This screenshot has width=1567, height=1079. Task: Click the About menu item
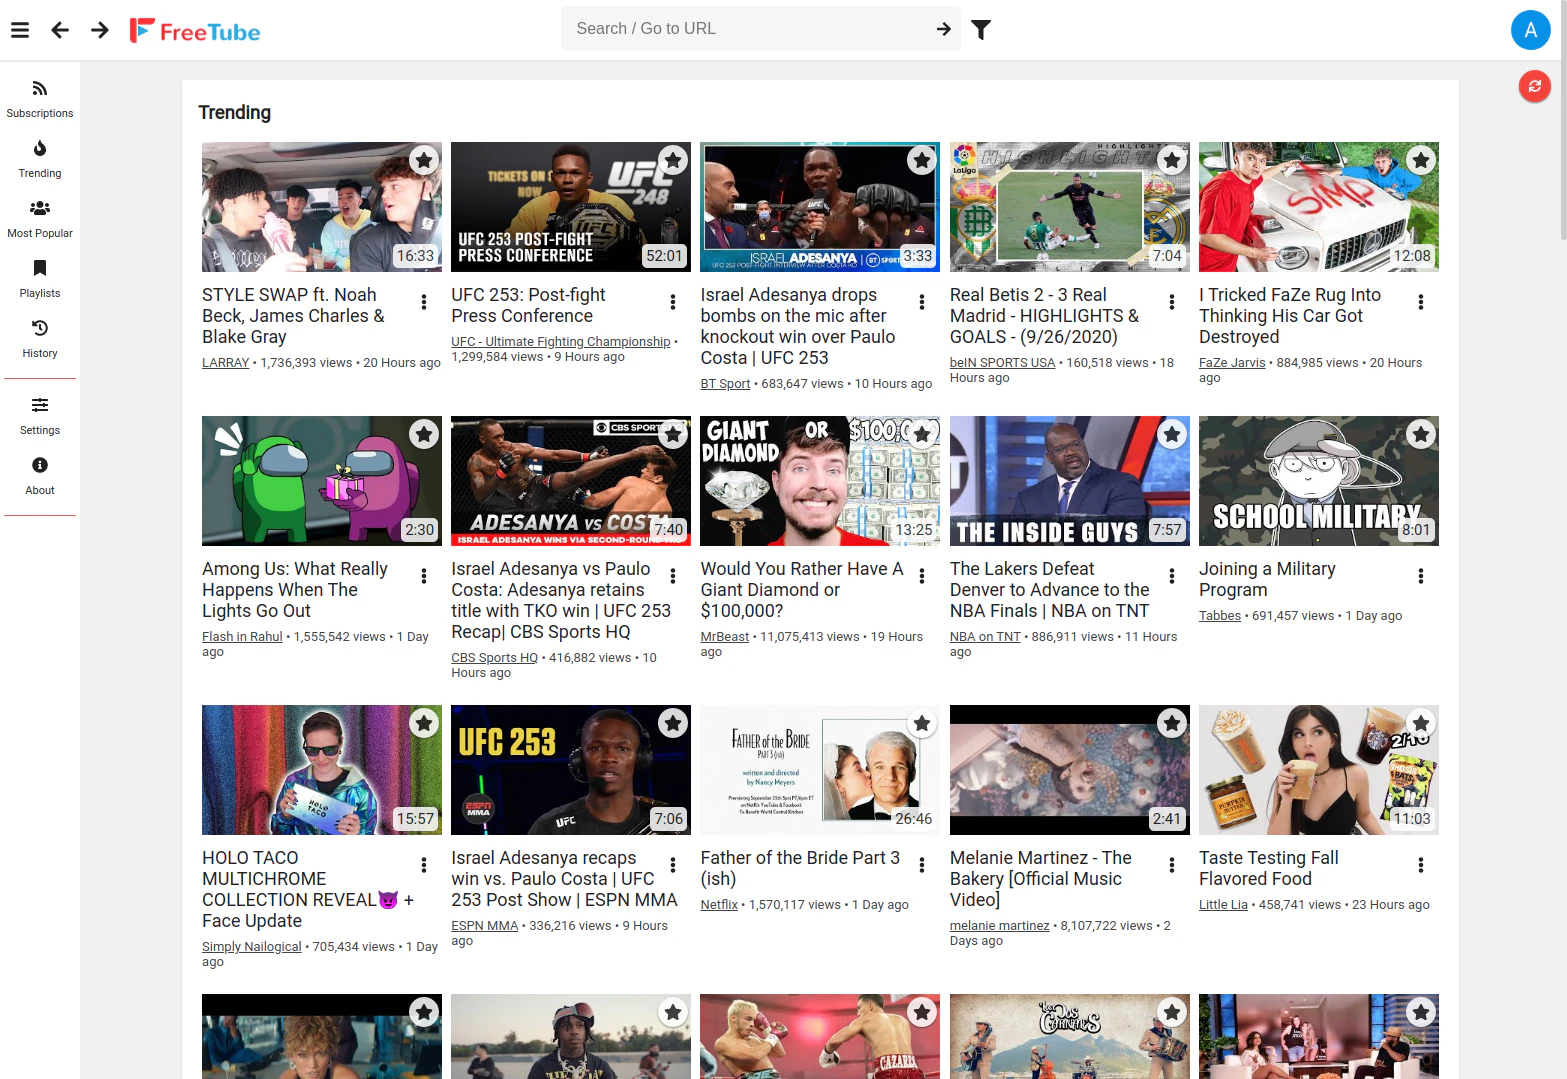[x=39, y=475]
